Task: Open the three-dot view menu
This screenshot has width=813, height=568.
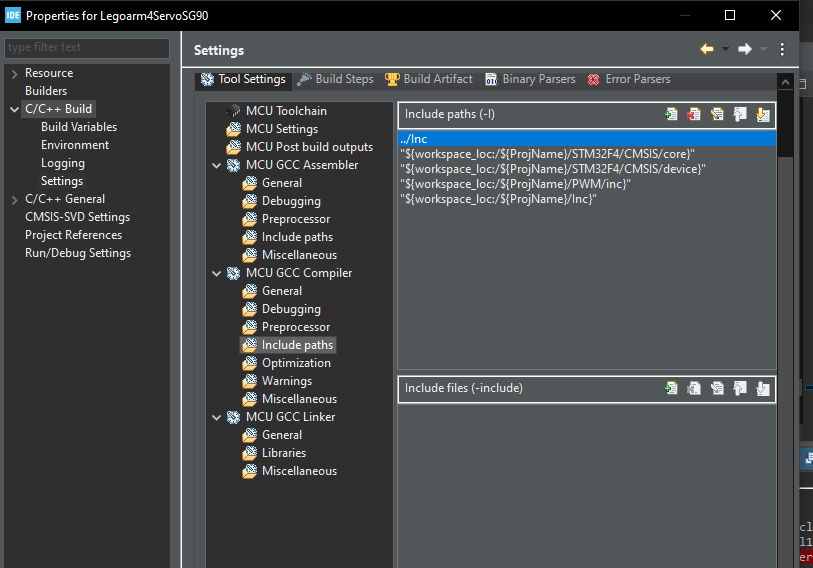Action: pos(782,49)
